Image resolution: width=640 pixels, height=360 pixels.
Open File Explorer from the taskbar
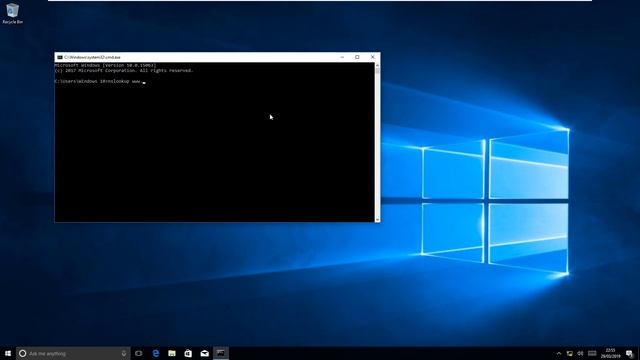click(172, 353)
